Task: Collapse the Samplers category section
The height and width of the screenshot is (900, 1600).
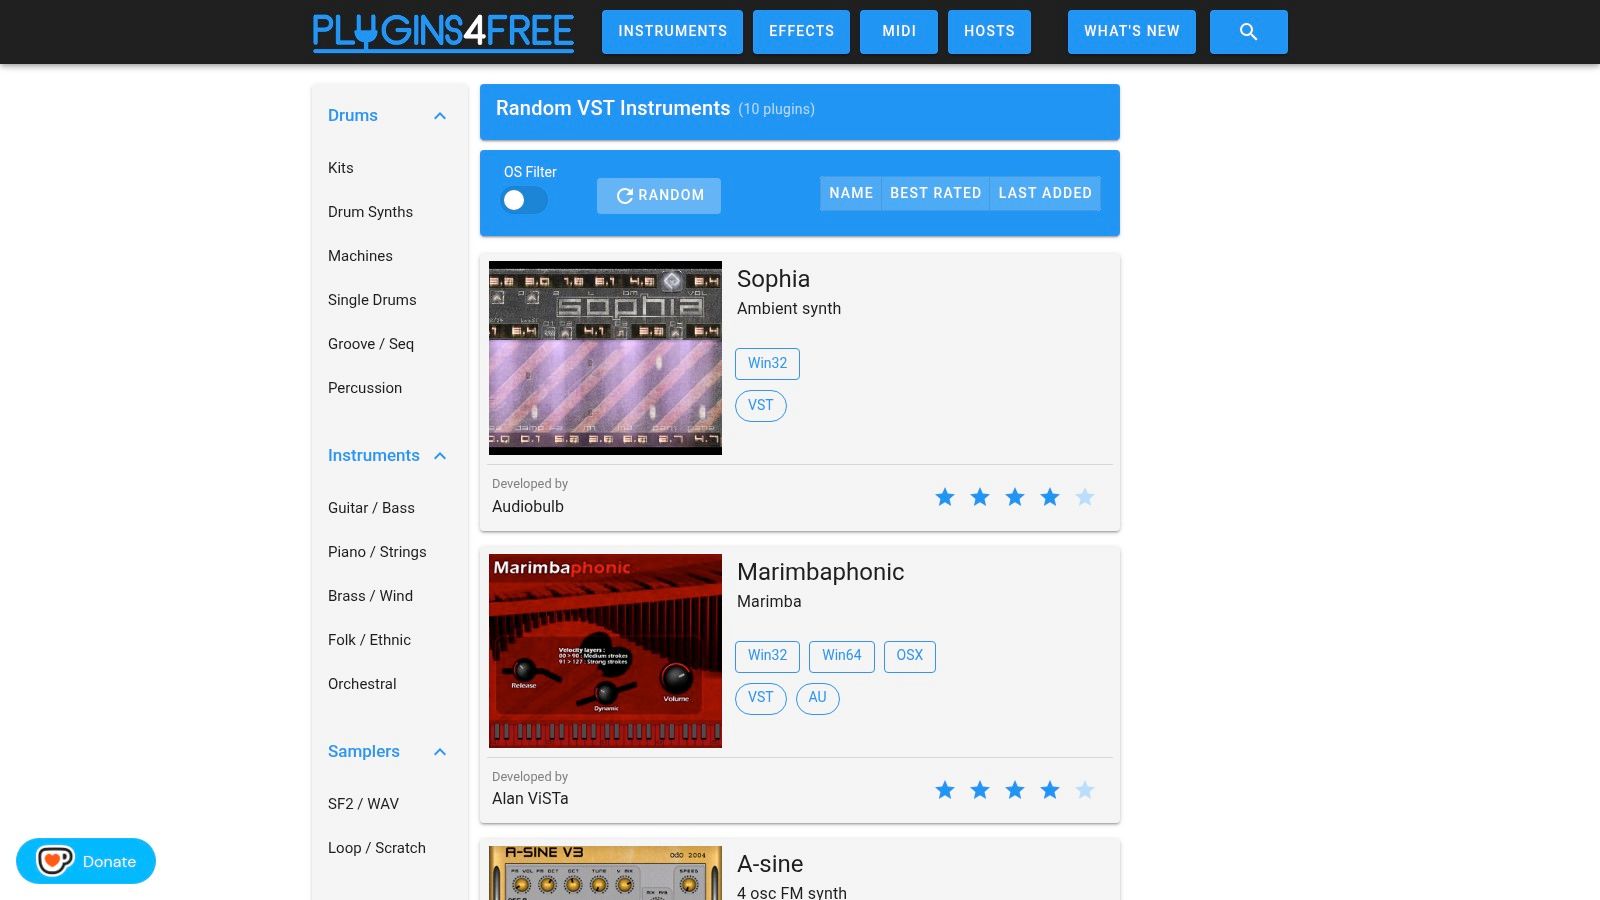Action: [x=440, y=751]
